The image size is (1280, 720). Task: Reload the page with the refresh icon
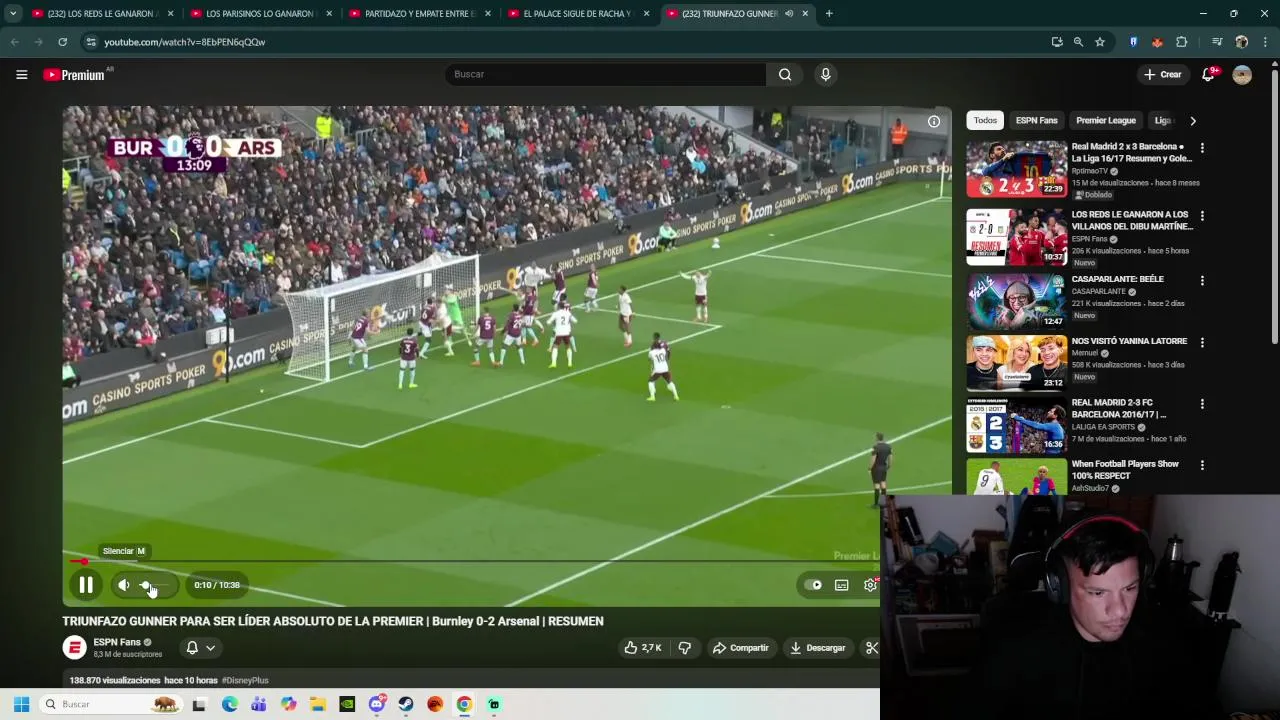tap(62, 42)
